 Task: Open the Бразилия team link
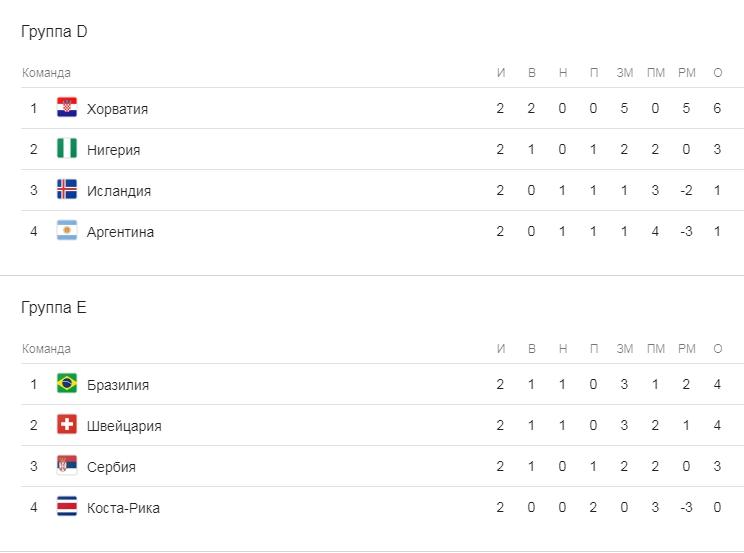(117, 385)
